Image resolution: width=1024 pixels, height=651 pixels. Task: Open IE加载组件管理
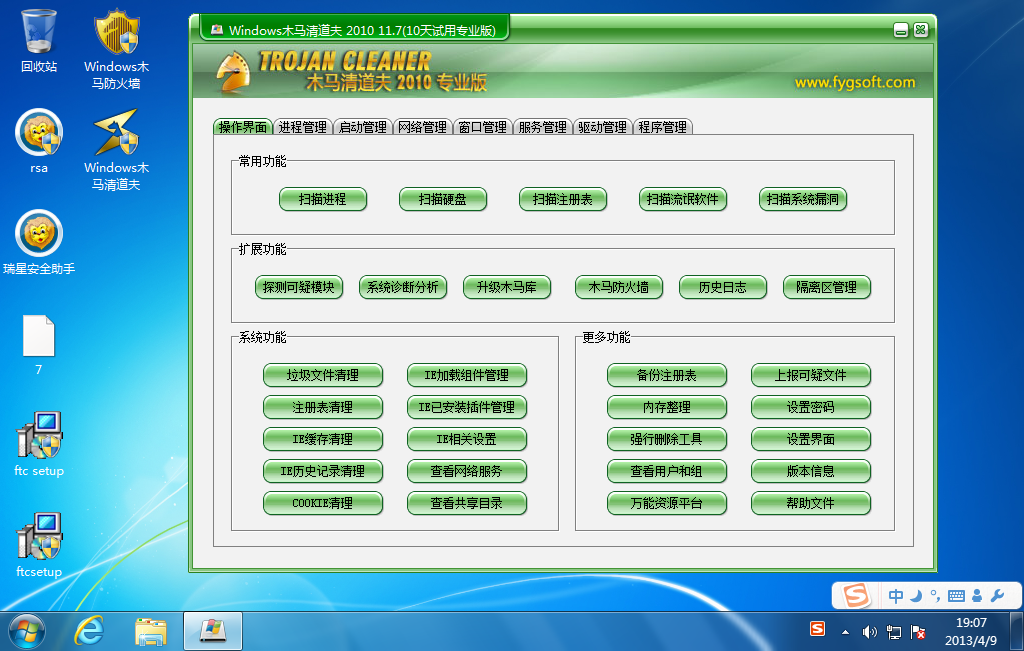click(x=466, y=375)
